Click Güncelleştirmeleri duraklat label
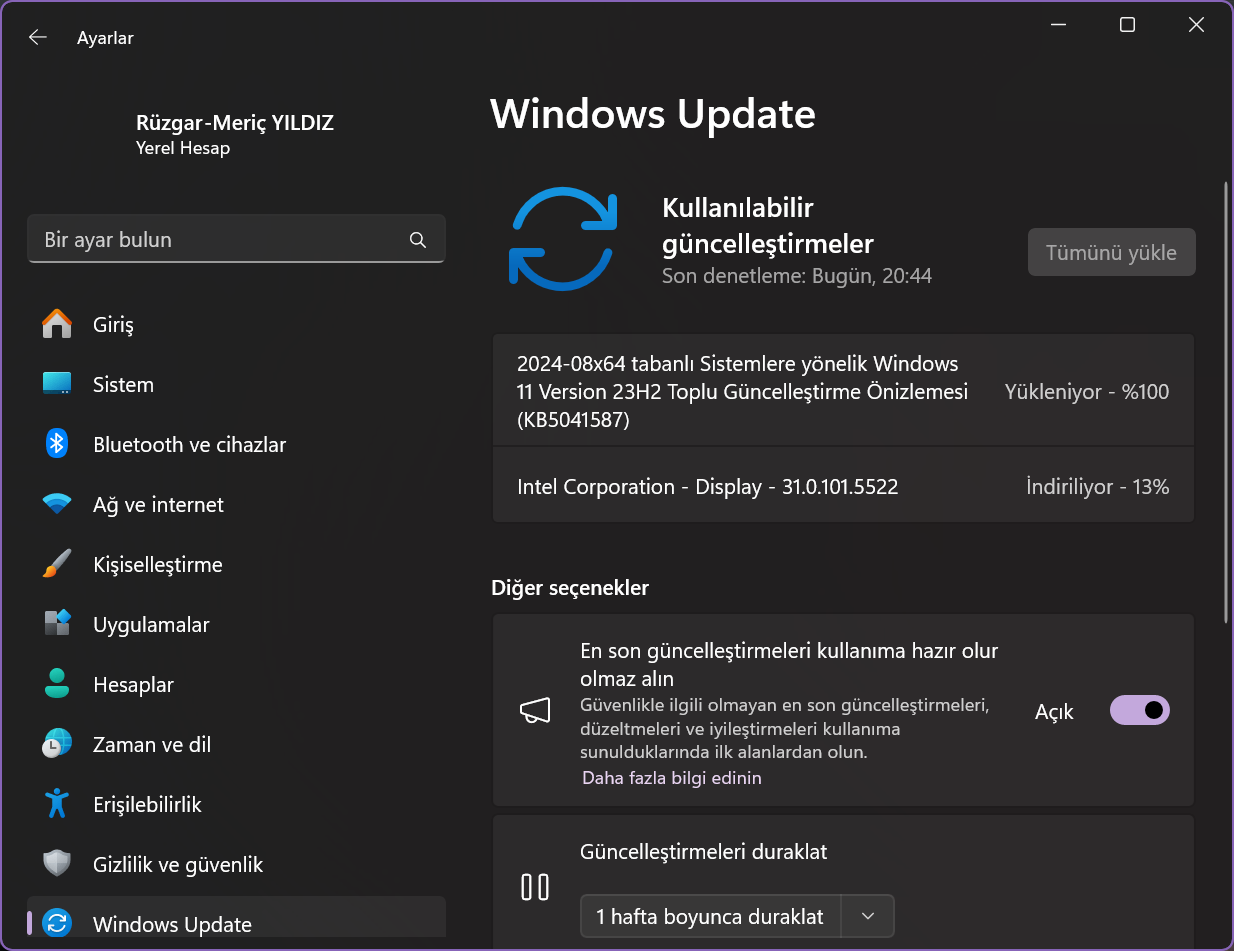The height and width of the screenshot is (951, 1234). (x=704, y=852)
